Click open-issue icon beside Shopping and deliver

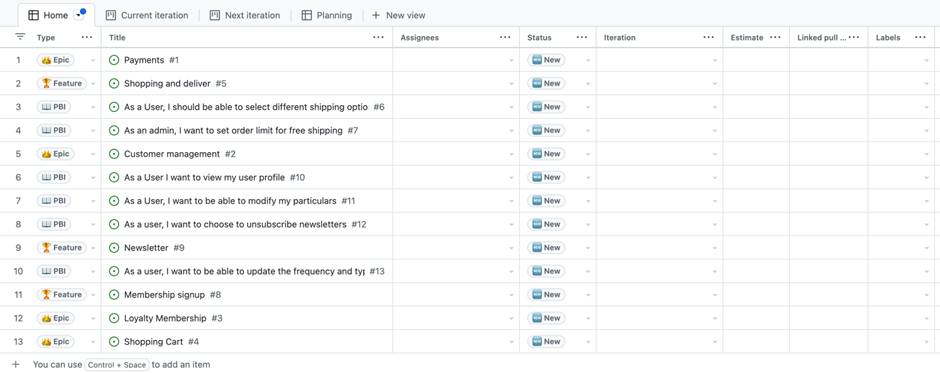[114, 83]
